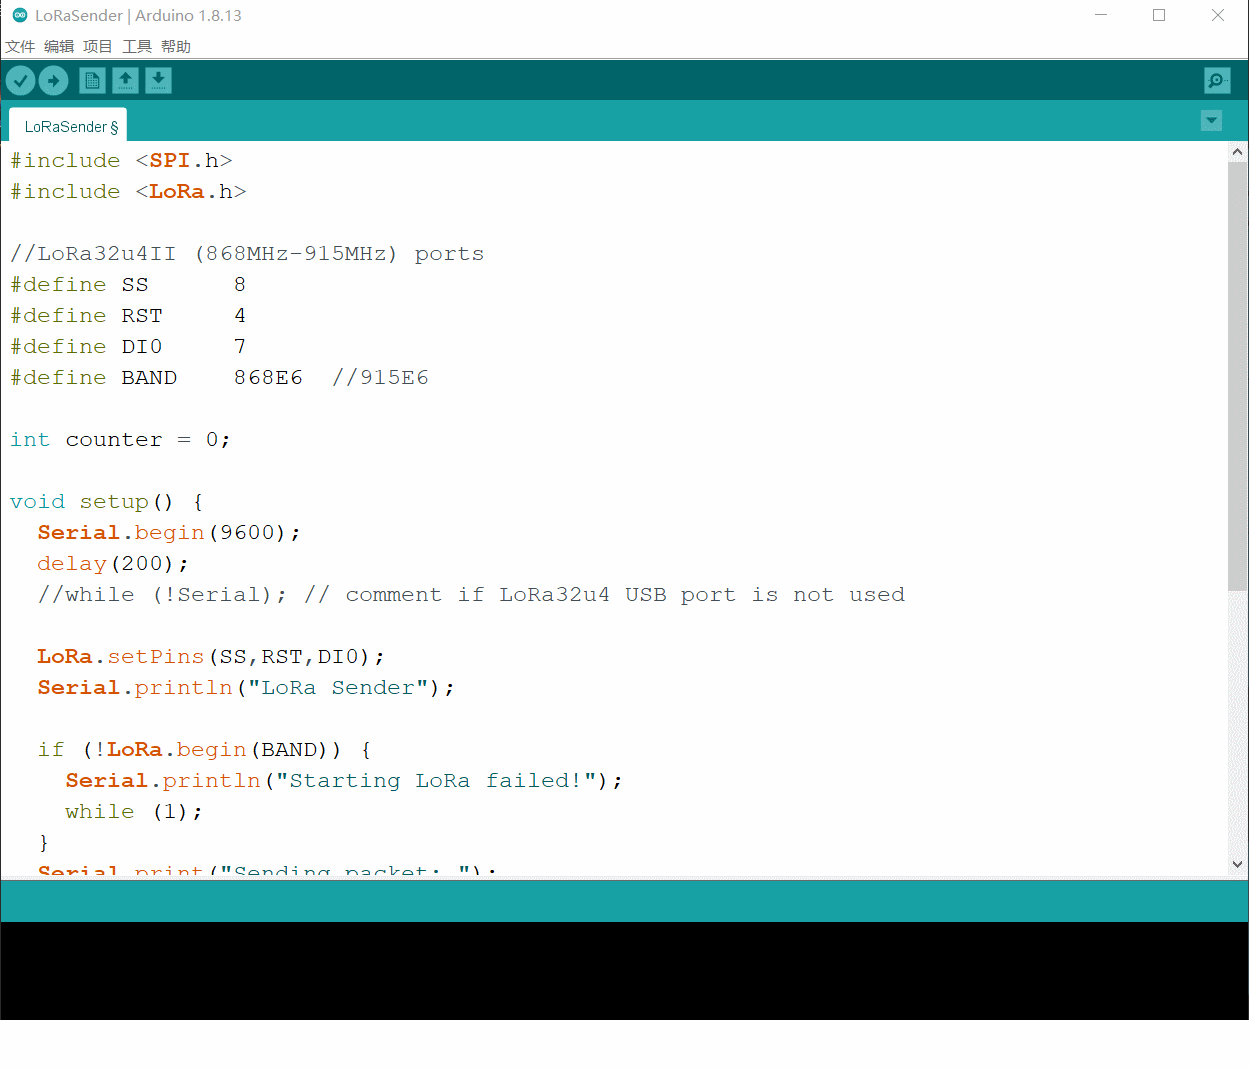
Task: Click the delay(200) line
Action: click(x=113, y=563)
